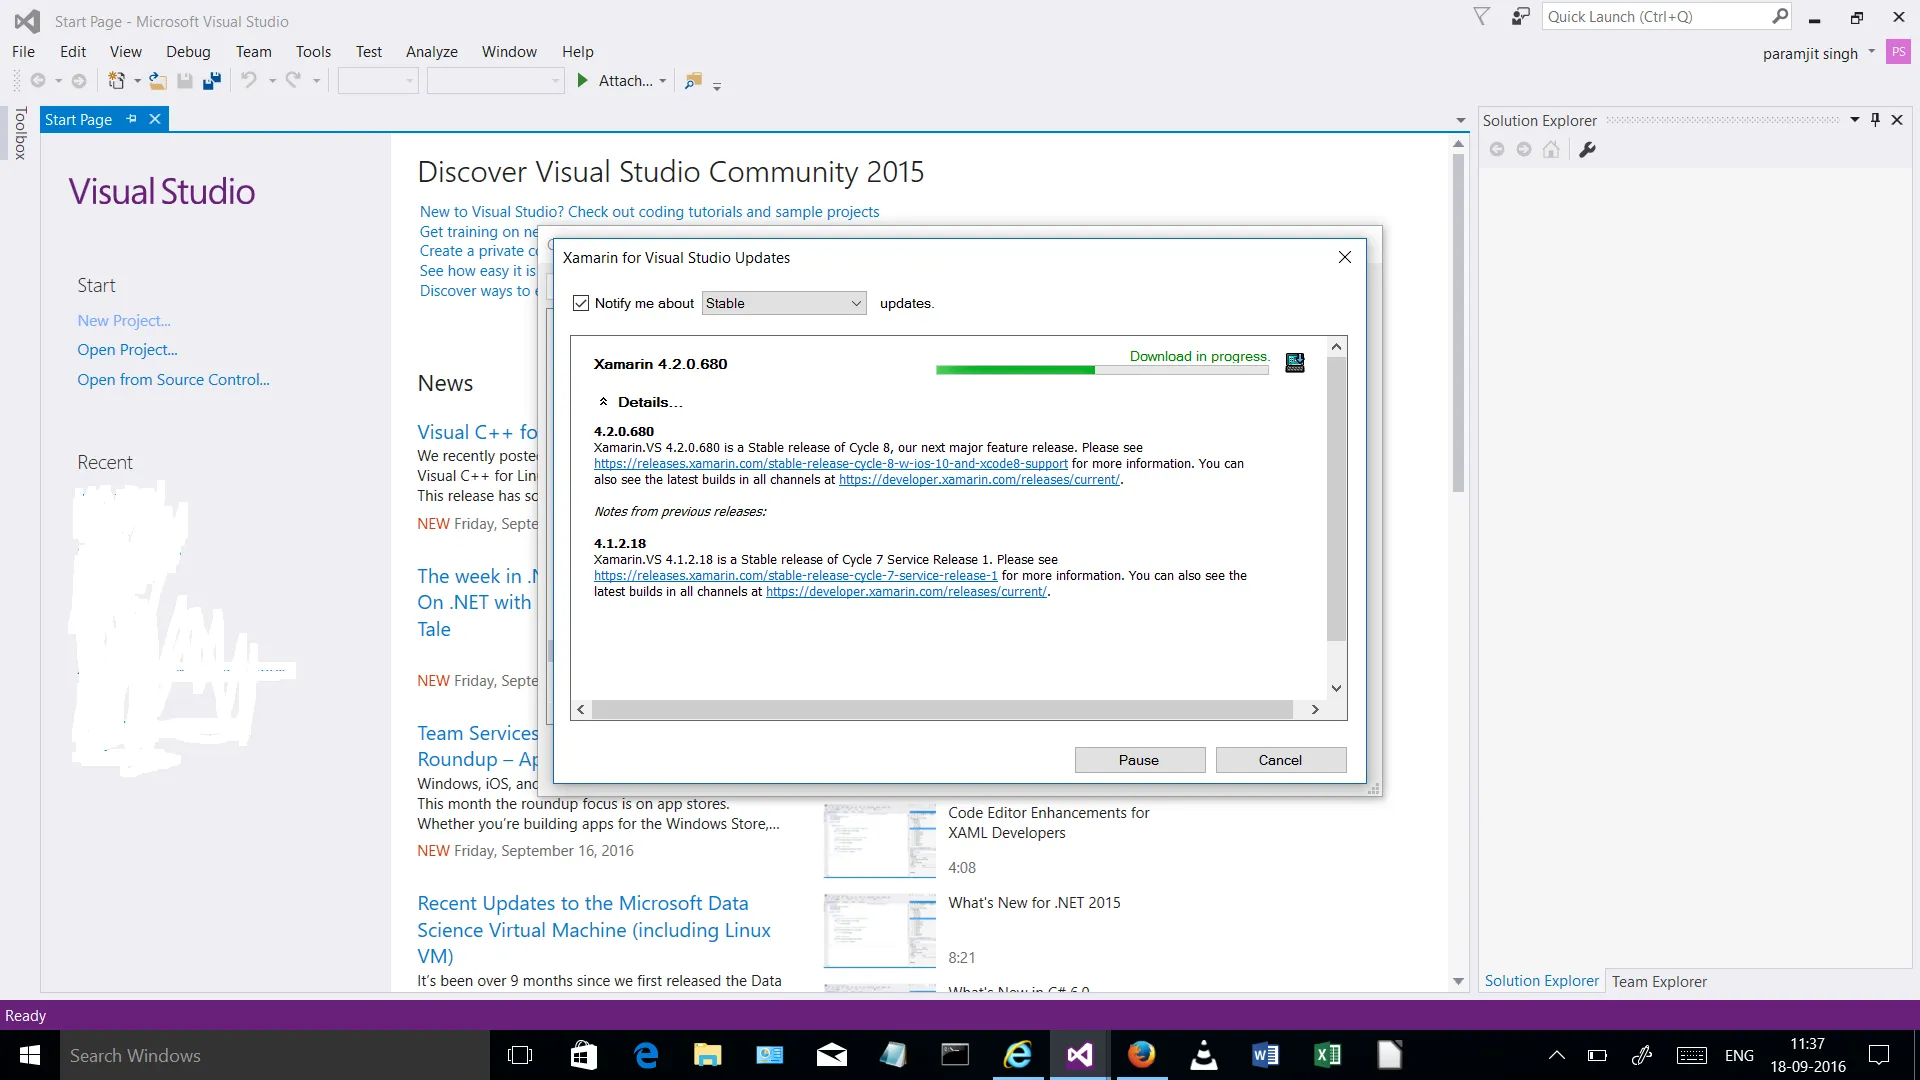Open the cycle-7 service release link
The width and height of the screenshot is (1920, 1080).
(x=795, y=576)
